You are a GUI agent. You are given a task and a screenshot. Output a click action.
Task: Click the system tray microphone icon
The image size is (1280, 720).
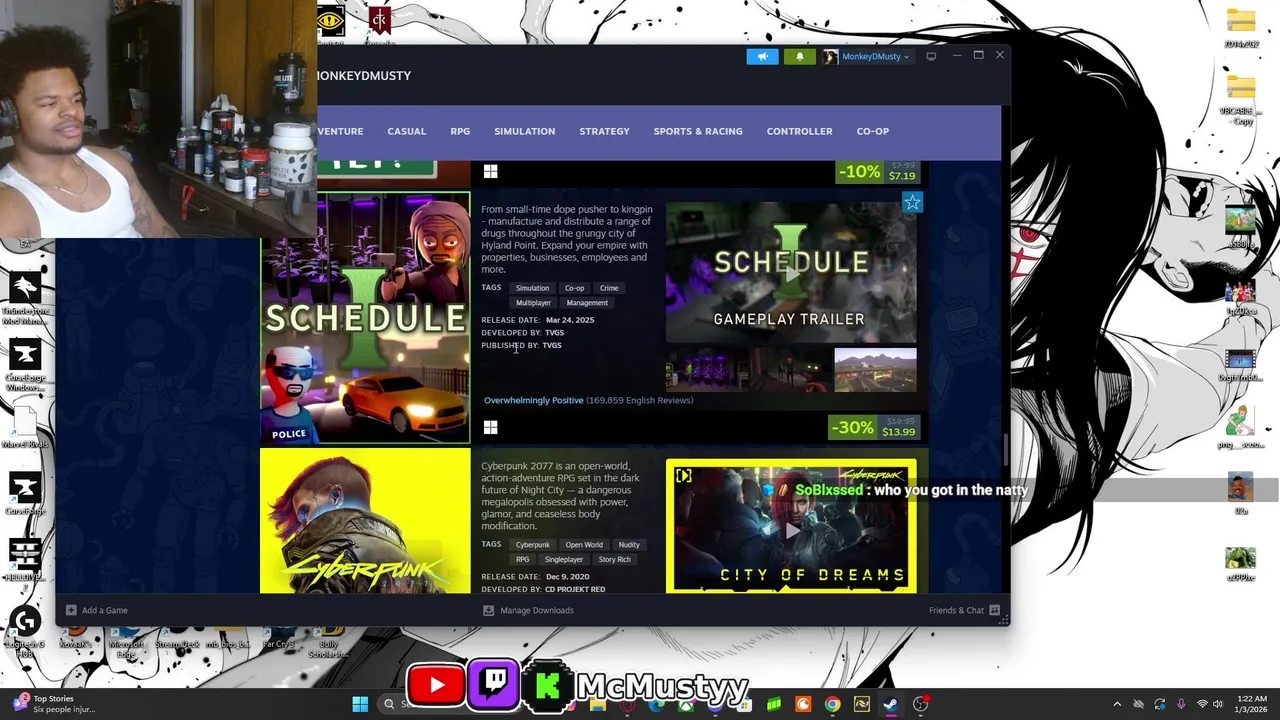[x=1181, y=704]
